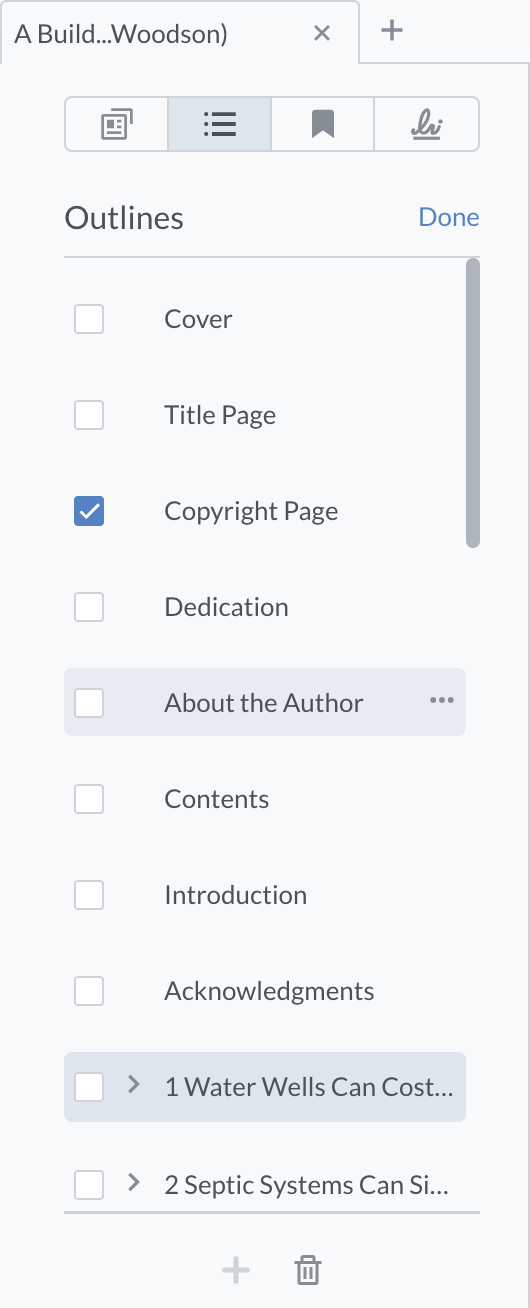Delete selected outline with trash icon

tap(308, 1271)
